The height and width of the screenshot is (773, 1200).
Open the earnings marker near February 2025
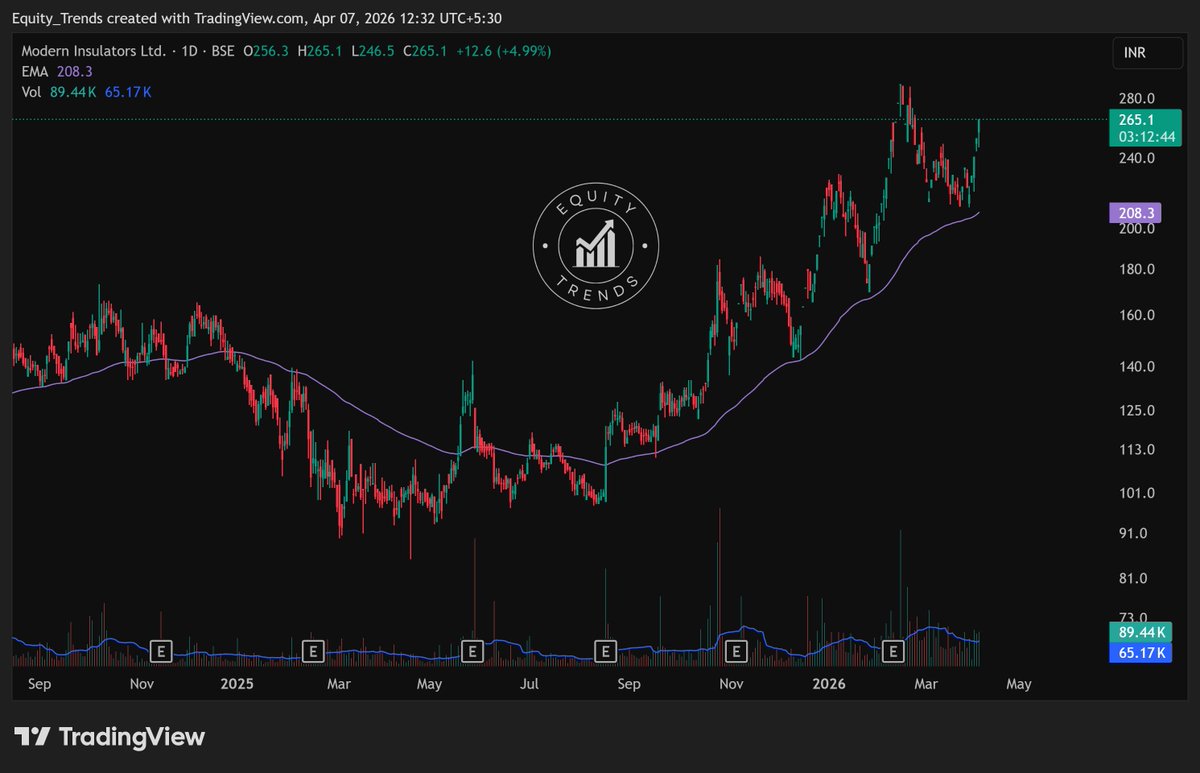tap(313, 652)
